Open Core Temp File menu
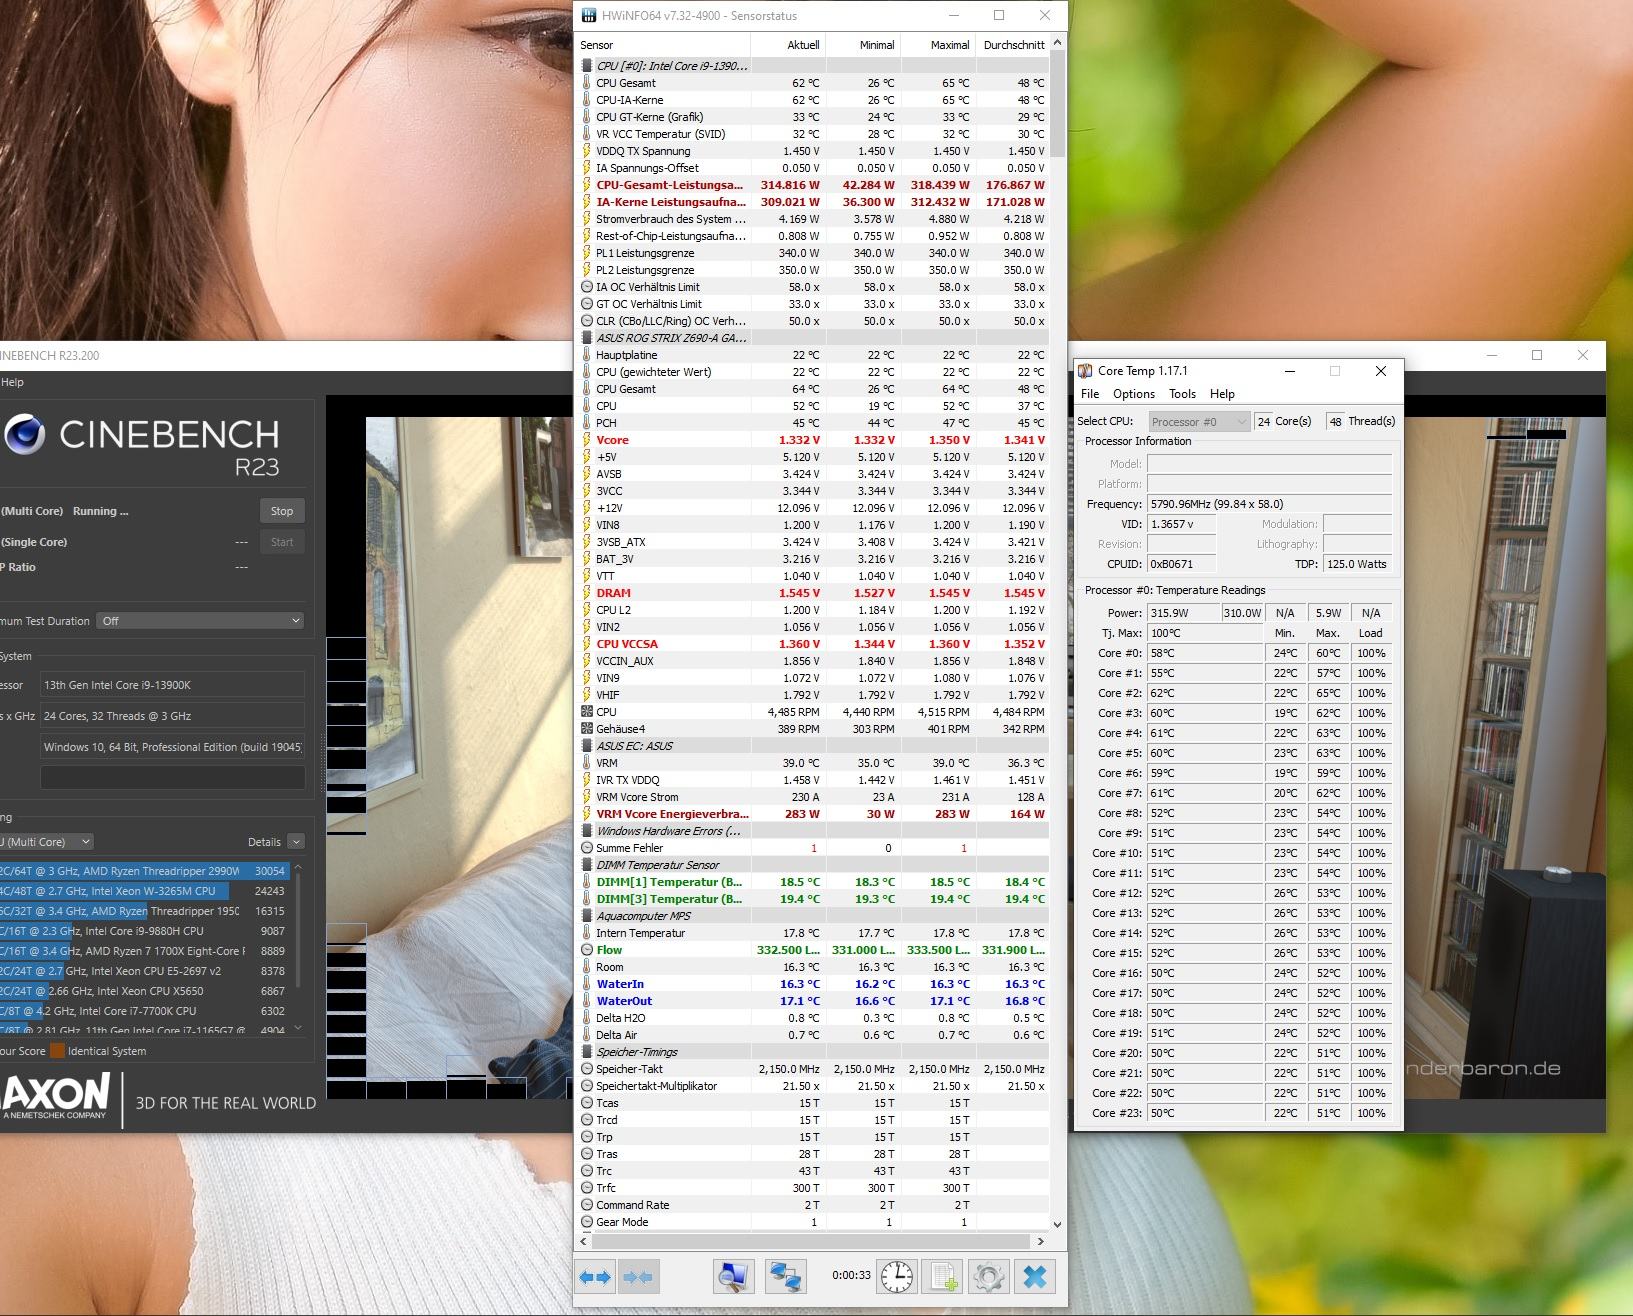The width and height of the screenshot is (1633, 1316). (1090, 394)
